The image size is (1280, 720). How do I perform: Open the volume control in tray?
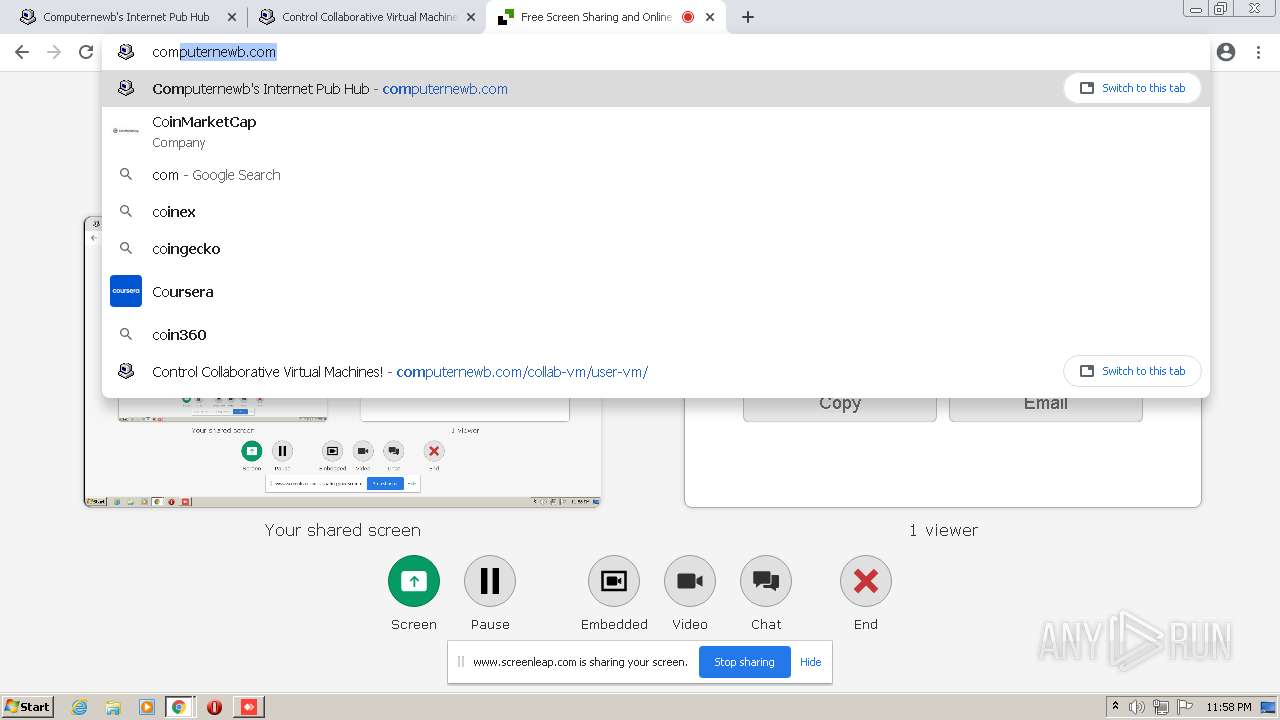pyautogui.click(x=1137, y=707)
